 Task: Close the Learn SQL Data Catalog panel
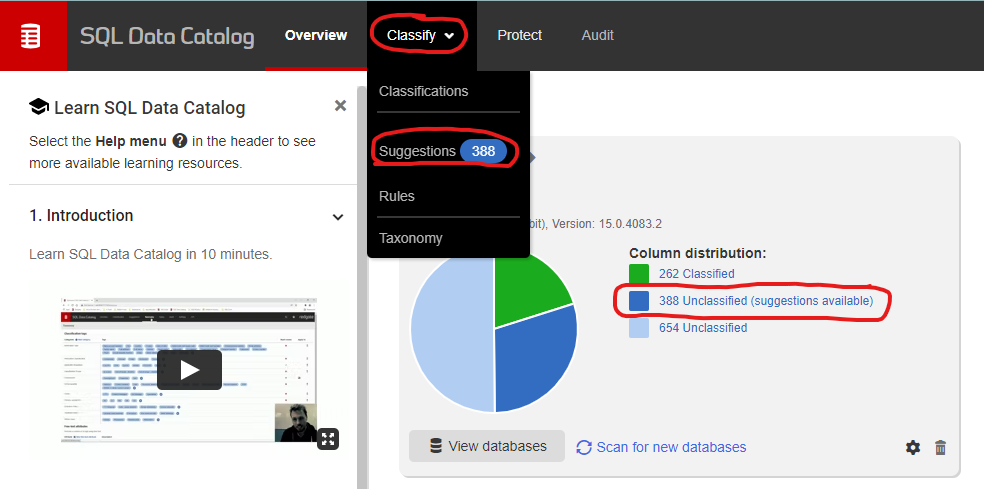340,106
